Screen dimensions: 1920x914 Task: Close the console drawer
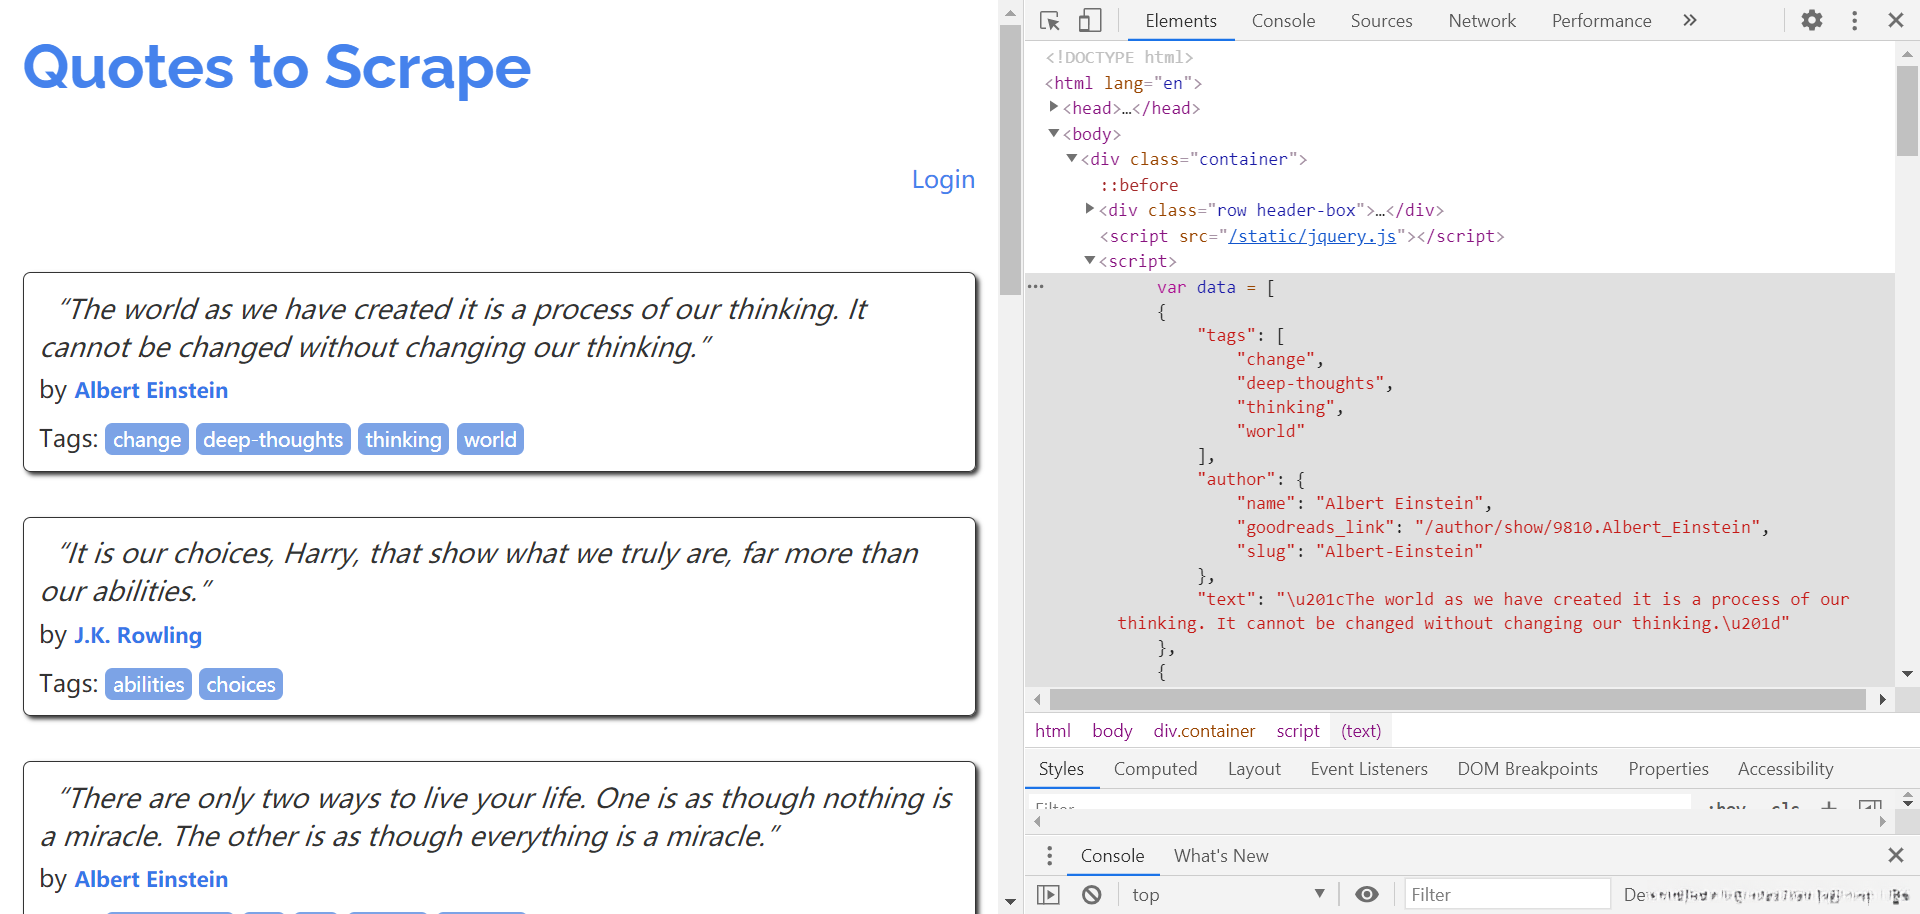tap(1896, 855)
